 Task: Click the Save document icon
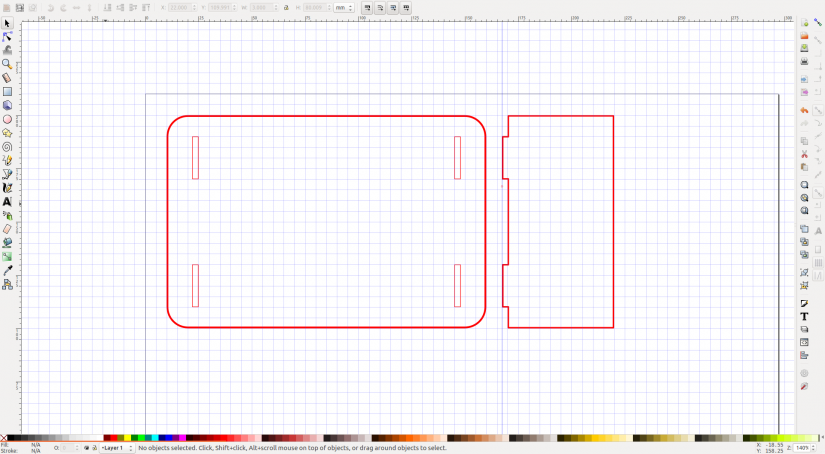click(x=804, y=48)
